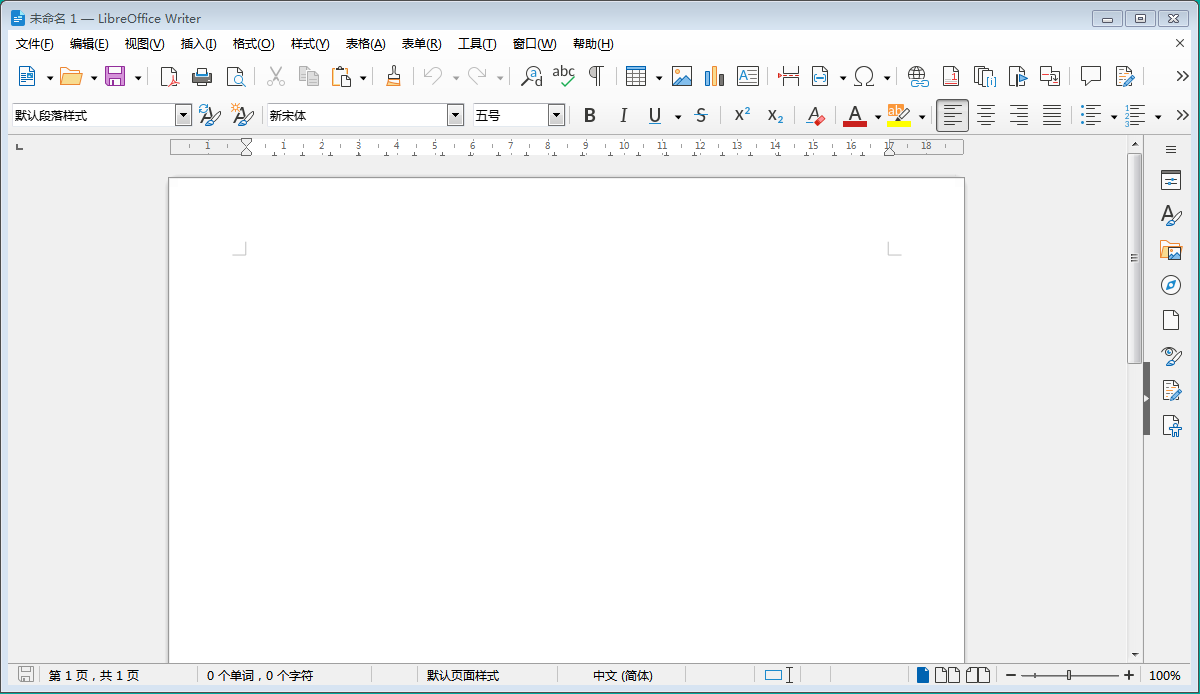Toggle Italic text formatting
This screenshot has height=694, width=1200.
click(x=623, y=116)
